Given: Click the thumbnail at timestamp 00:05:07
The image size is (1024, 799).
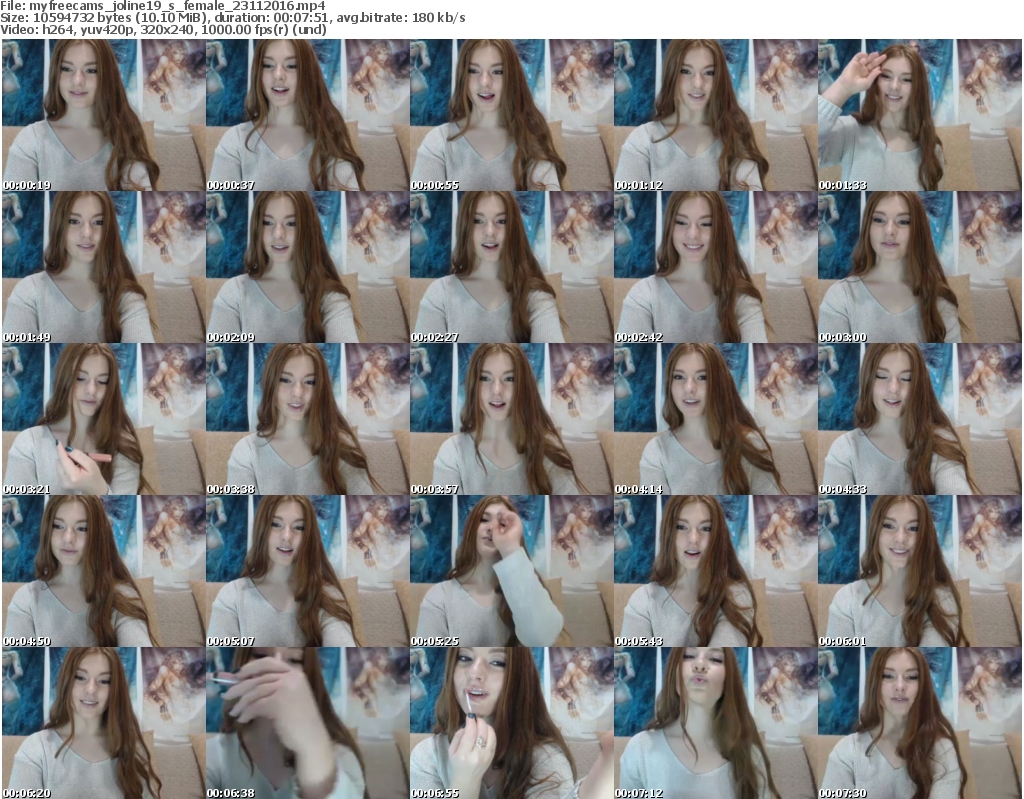Looking at the screenshot, I should coord(308,571).
